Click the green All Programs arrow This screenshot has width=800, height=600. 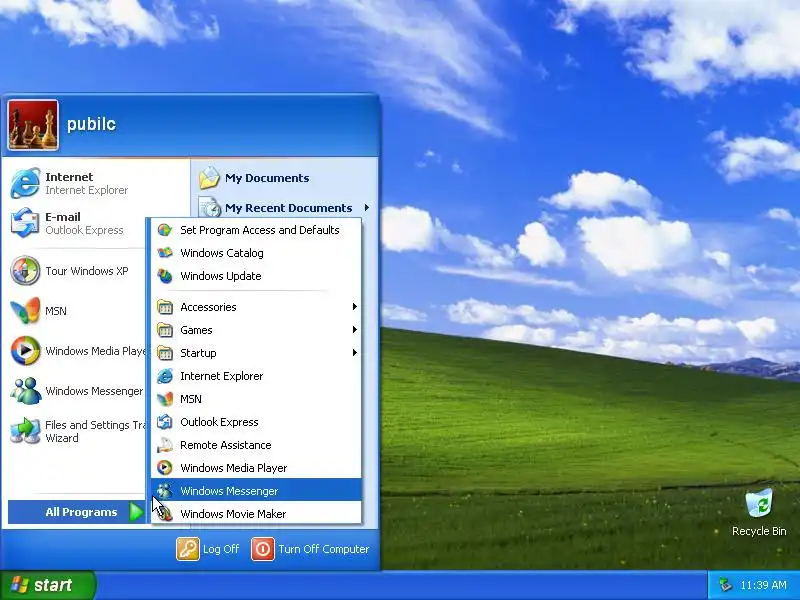136,512
